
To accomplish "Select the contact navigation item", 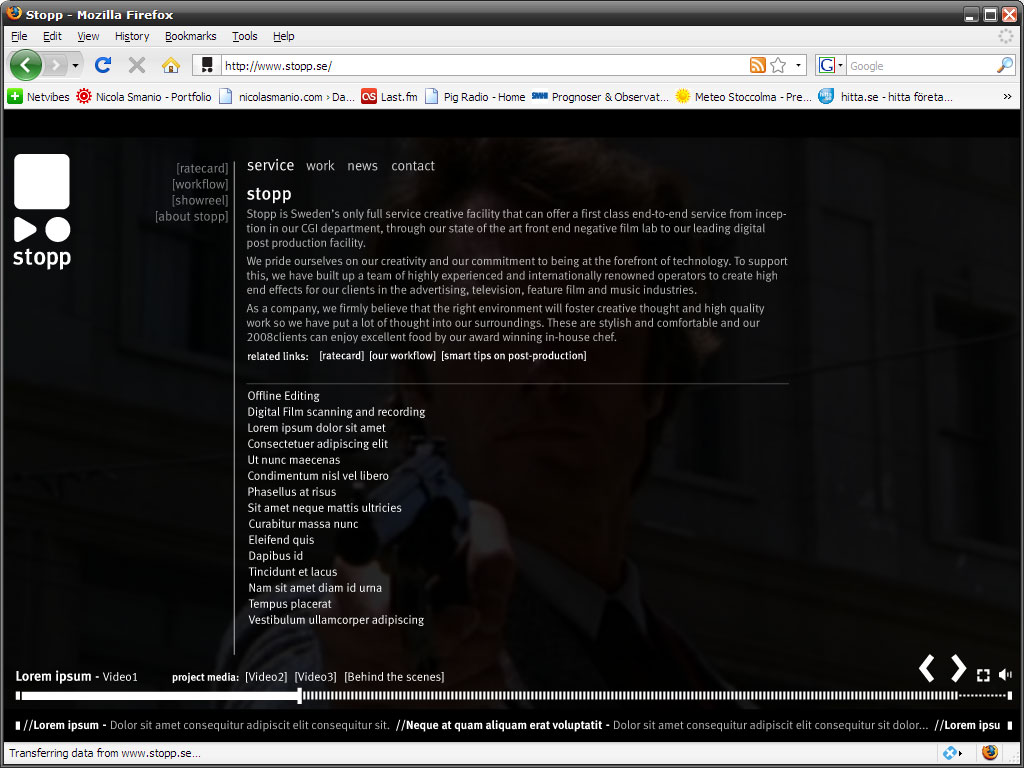I will 413,166.
